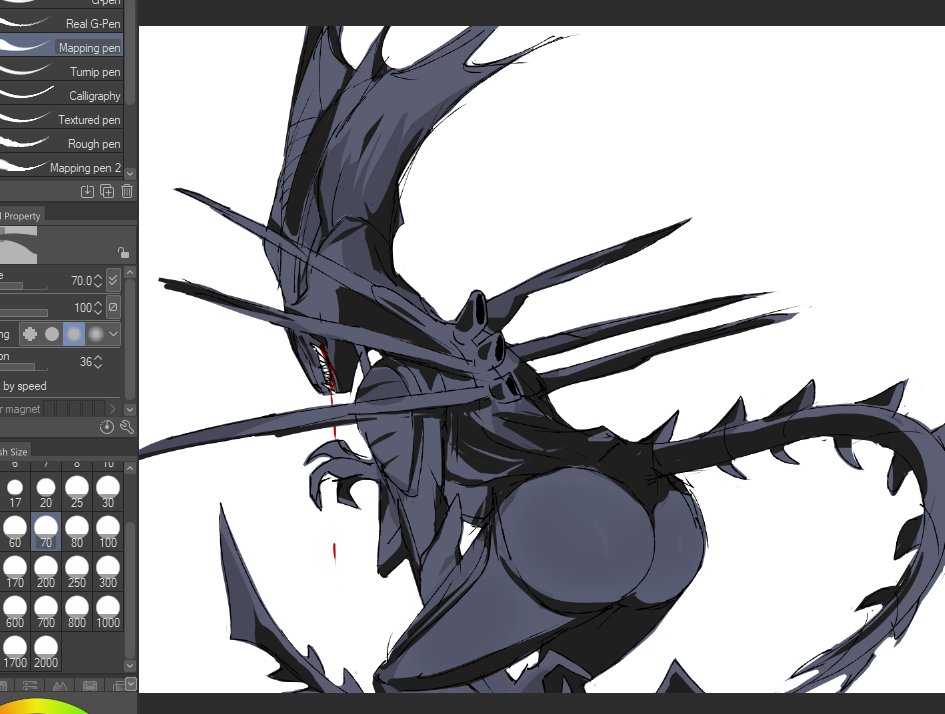Select brush size preset 20

[x=46, y=492]
